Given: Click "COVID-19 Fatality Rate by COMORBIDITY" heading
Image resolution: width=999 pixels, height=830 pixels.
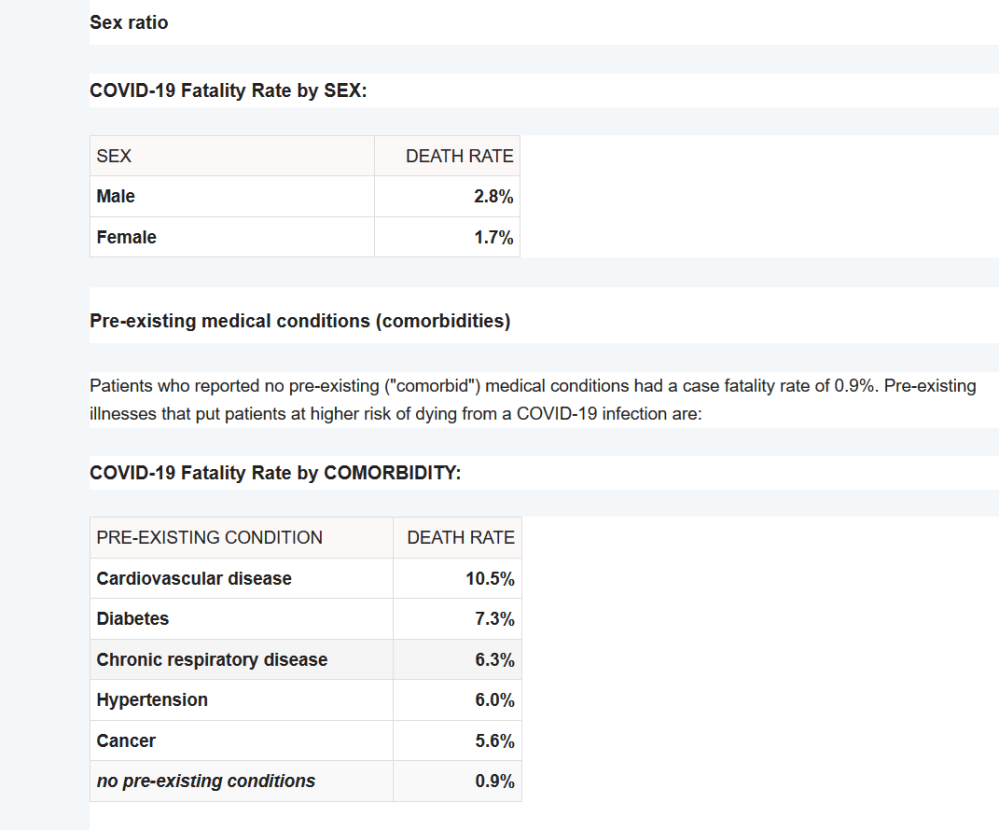Looking at the screenshot, I should (x=275, y=473).
